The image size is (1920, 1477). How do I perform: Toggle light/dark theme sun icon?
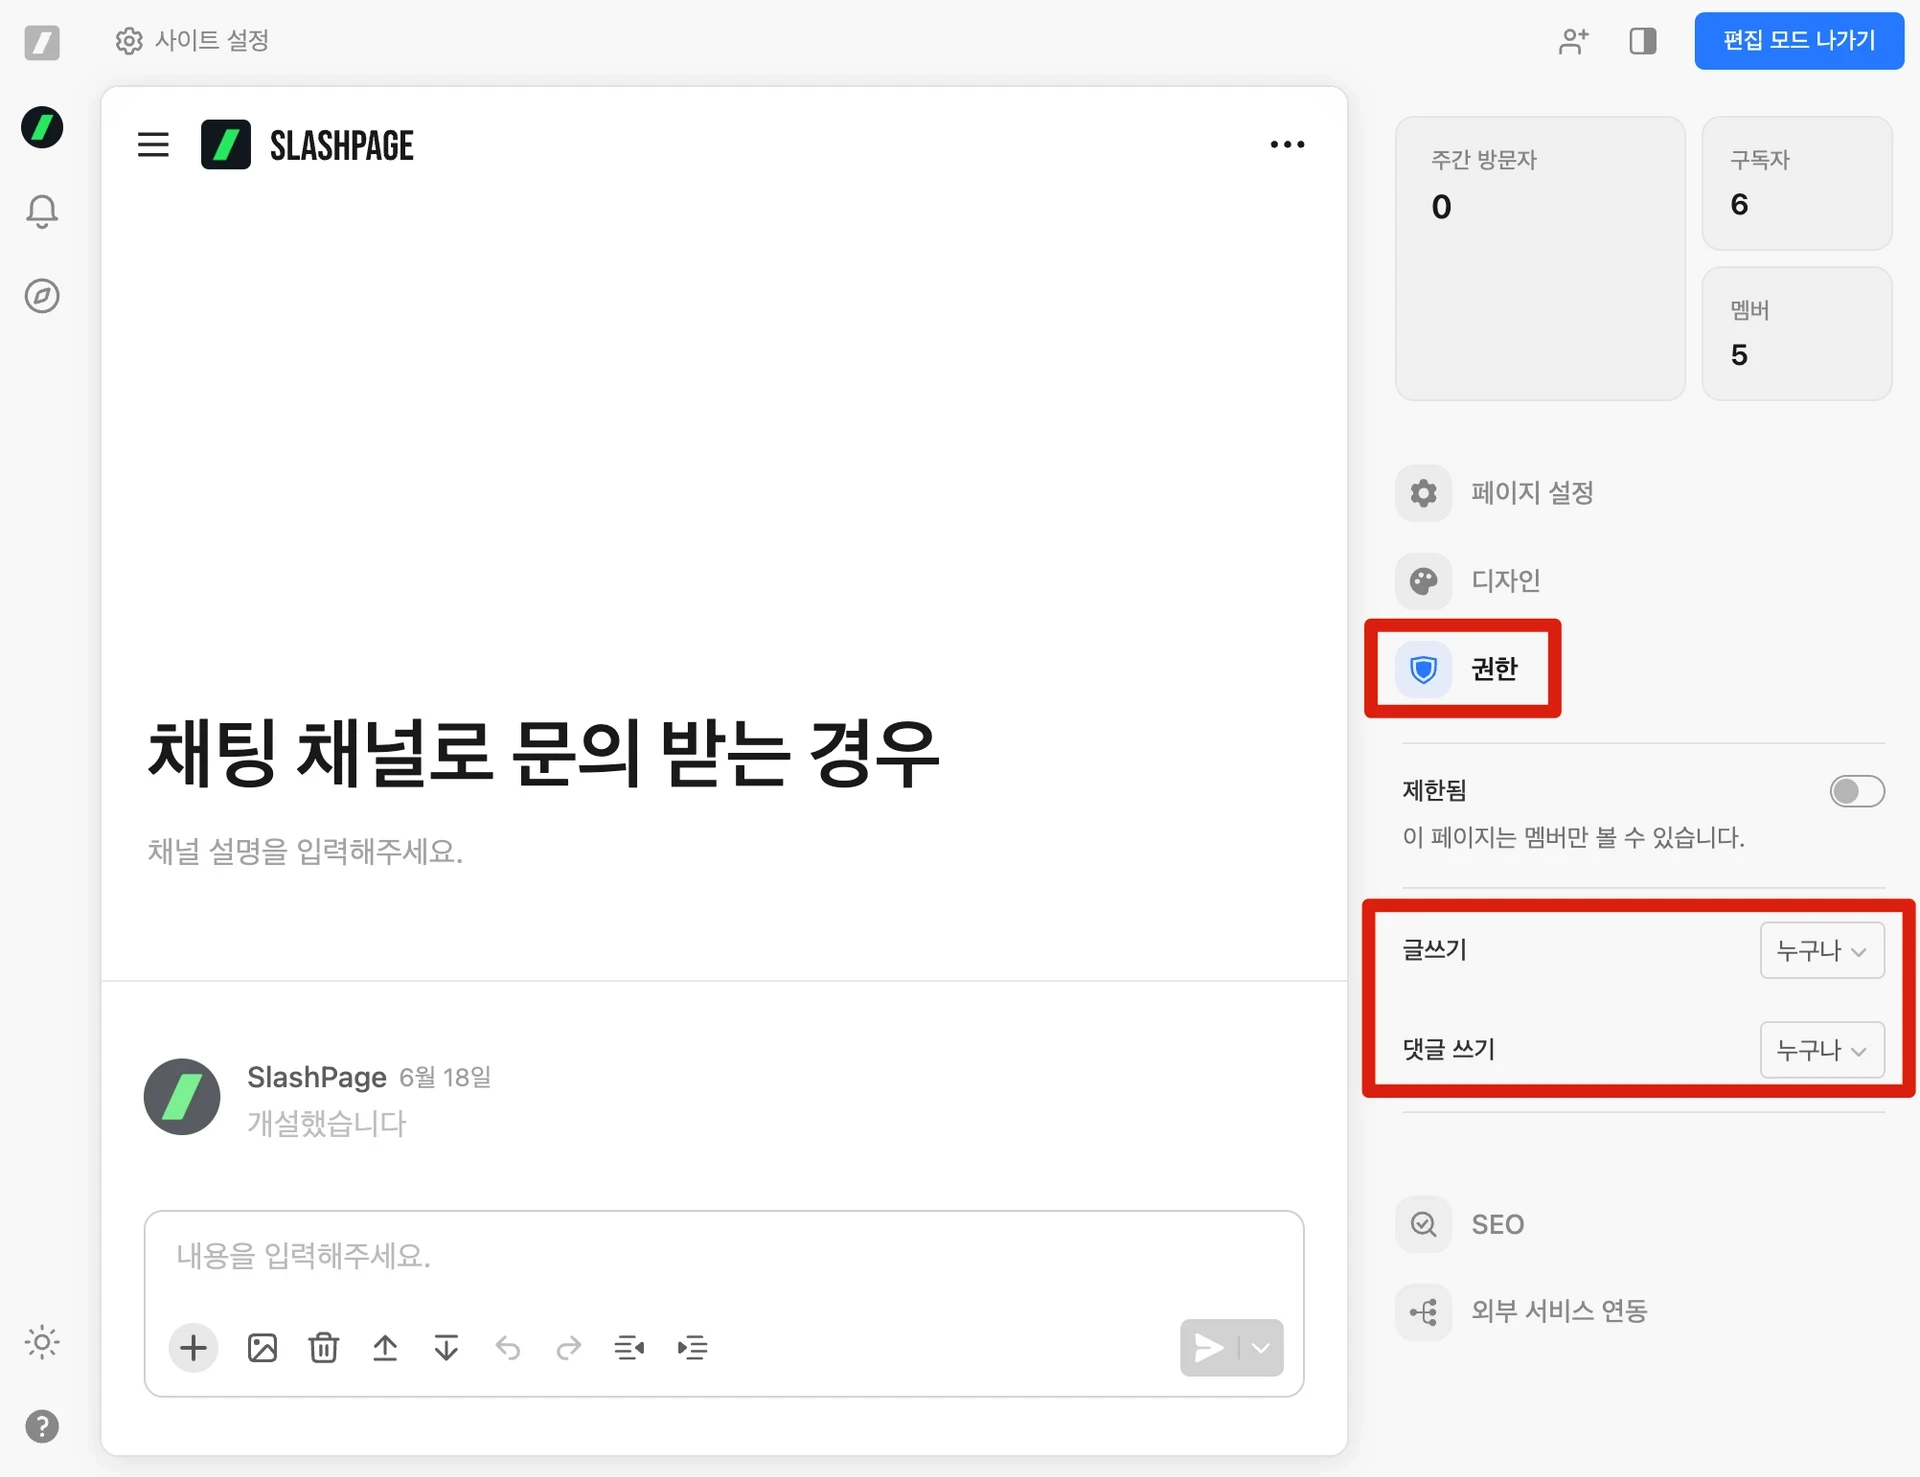click(x=42, y=1342)
